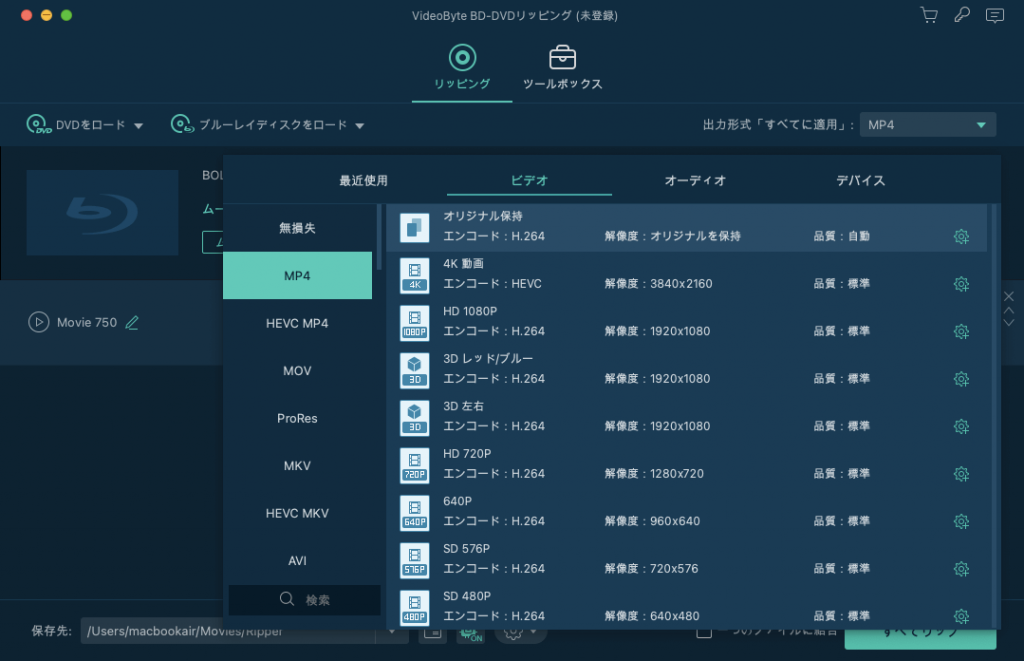Expand the DVDをロード dropdown arrow

pyautogui.click(x=139, y=126)
